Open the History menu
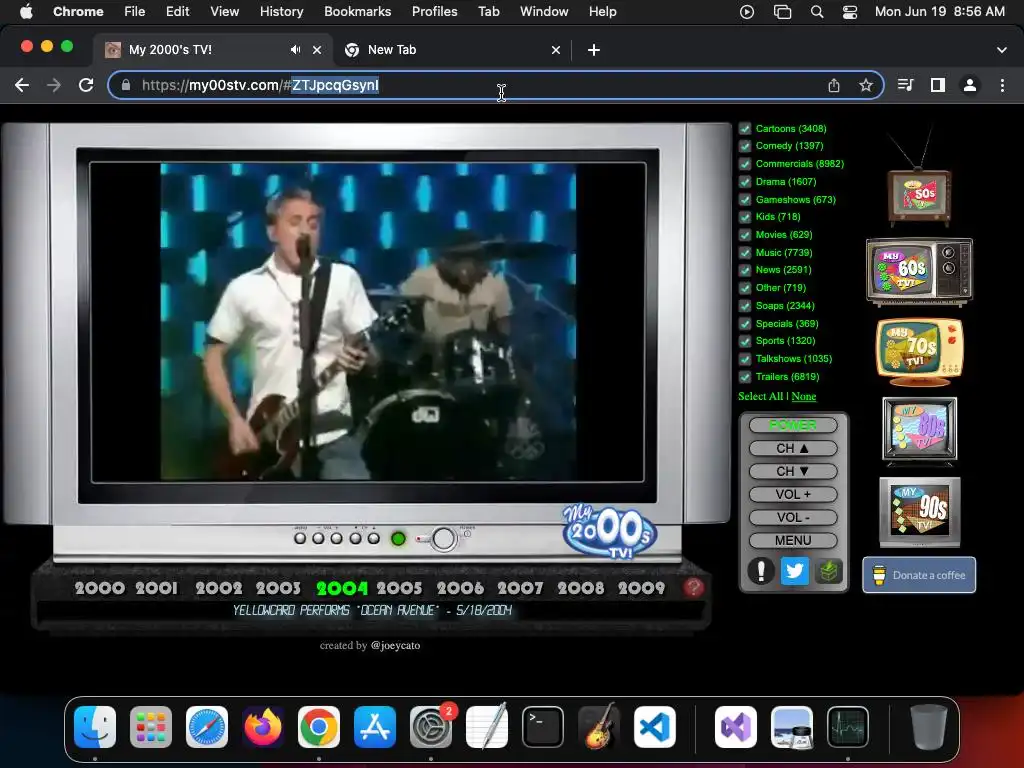Viewport: 1024px width, 768px height. pos(281,11)
